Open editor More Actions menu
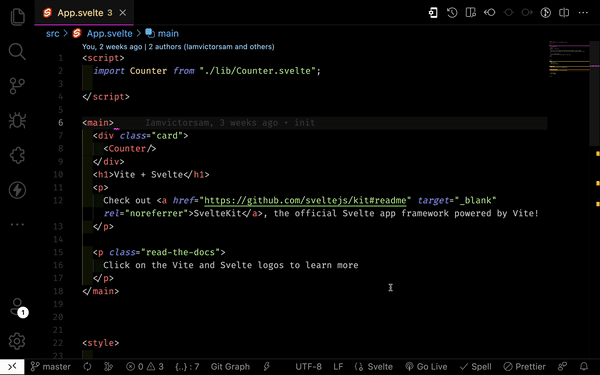This screenshot has height=375, width=600. (x=583, y=13)
